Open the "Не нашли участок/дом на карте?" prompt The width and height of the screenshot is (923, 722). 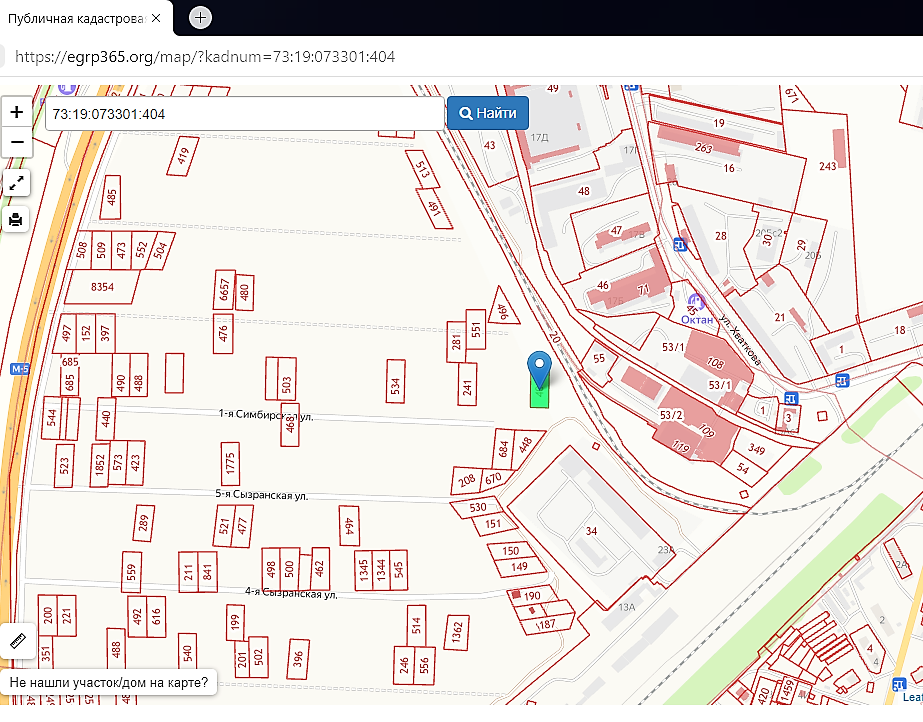point(110,683)
